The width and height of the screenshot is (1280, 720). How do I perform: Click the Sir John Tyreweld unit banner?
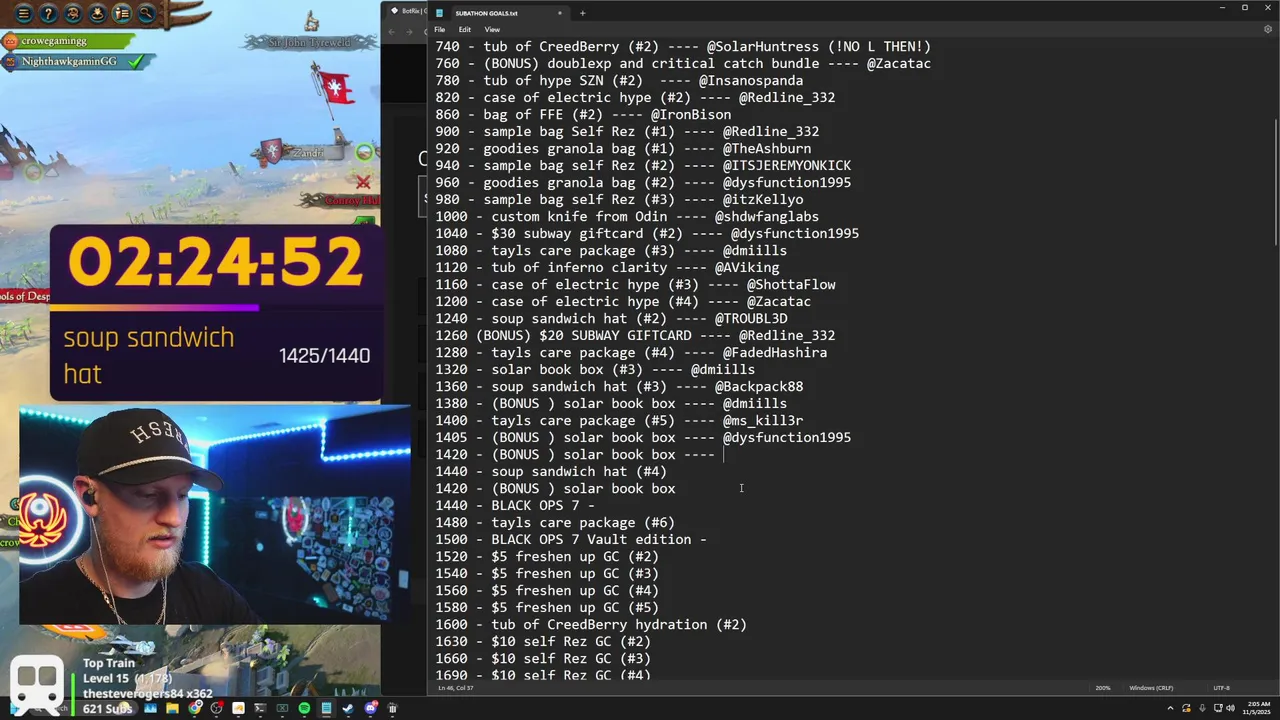[x=310, y=43]
